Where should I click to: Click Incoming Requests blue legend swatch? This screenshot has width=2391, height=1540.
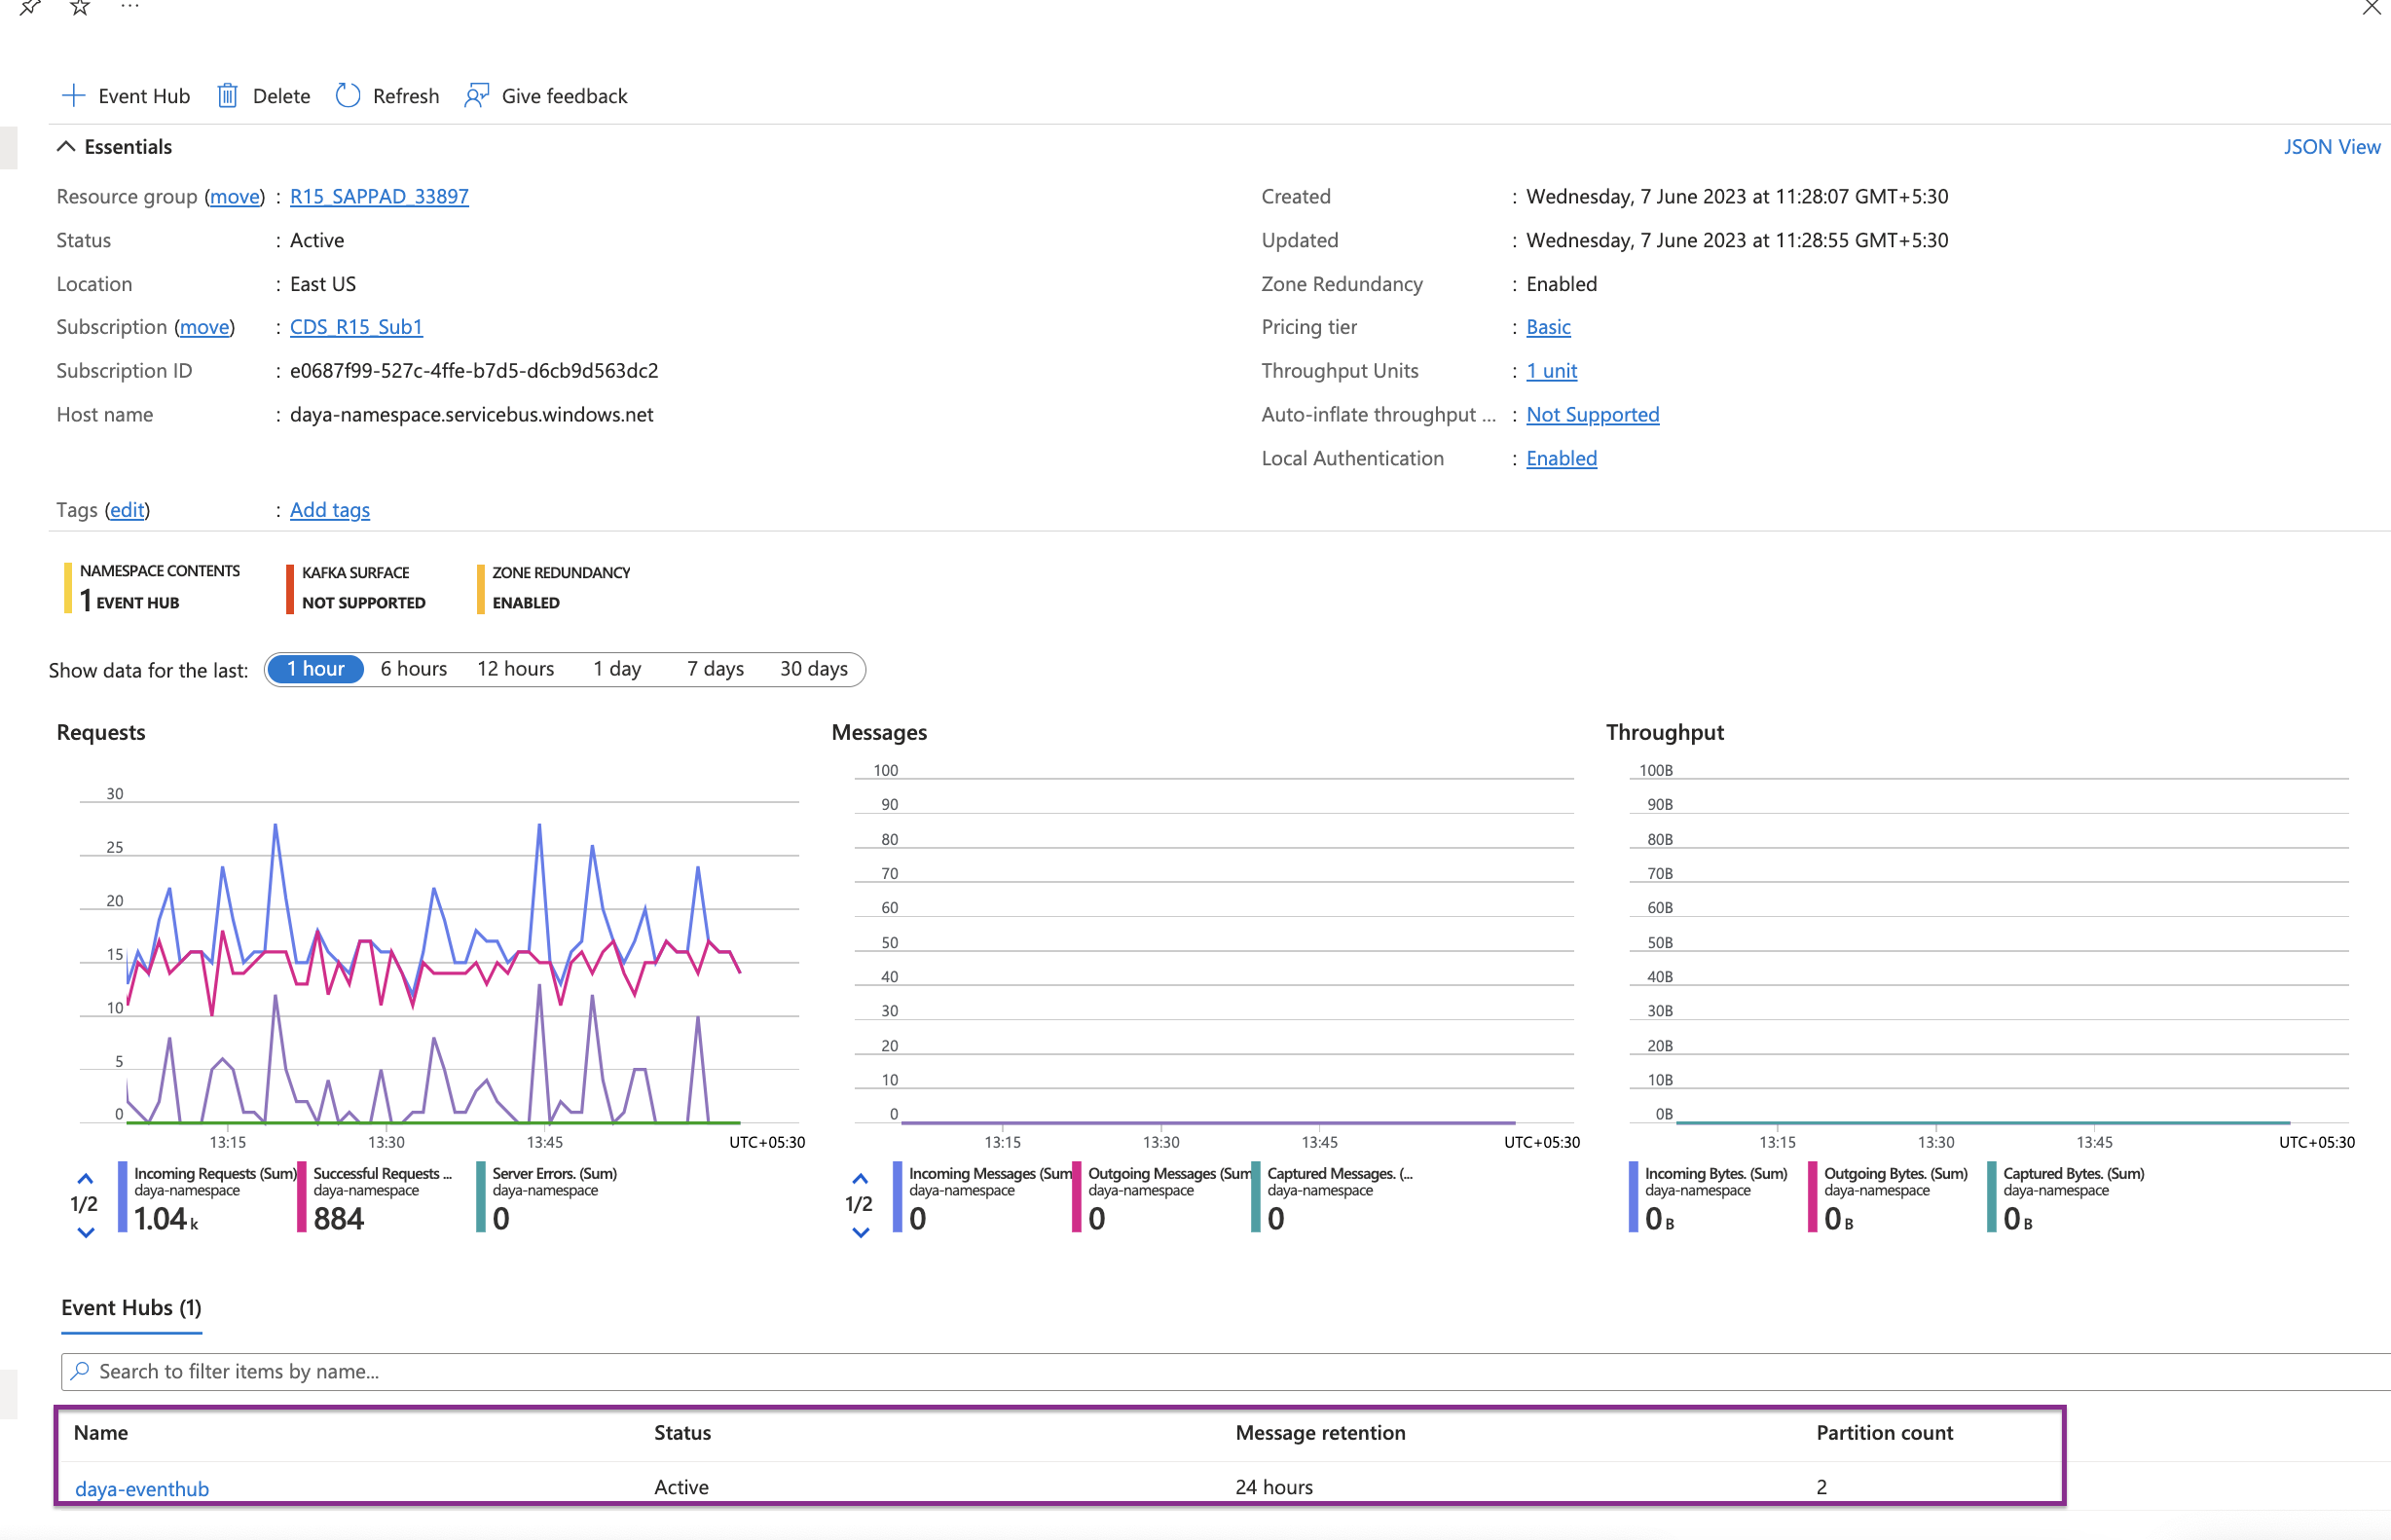(x=123, y=1197)
